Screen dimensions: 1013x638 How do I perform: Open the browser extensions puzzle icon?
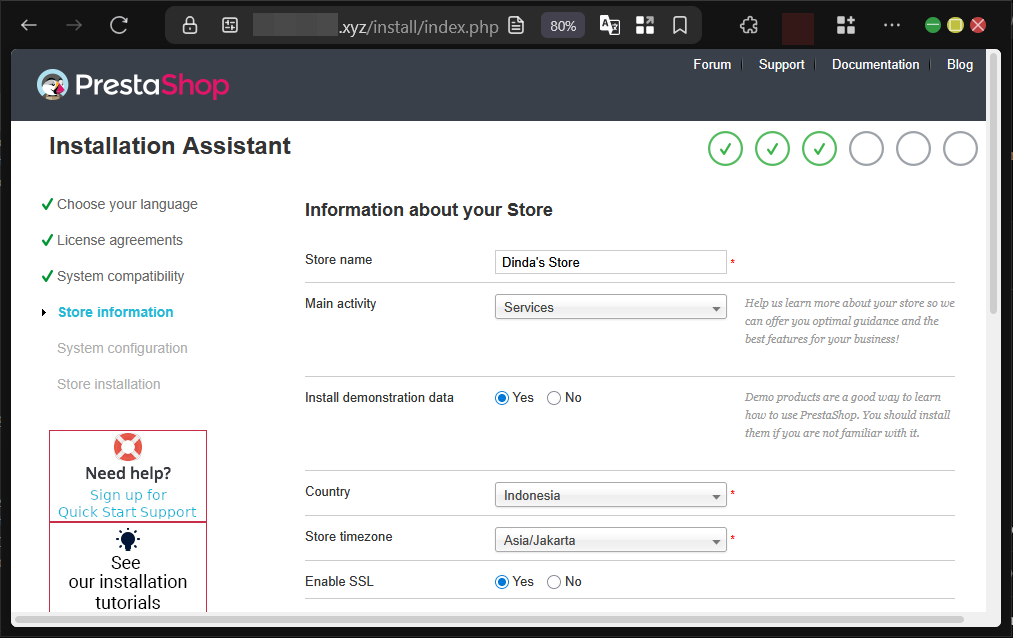(748, 27)
